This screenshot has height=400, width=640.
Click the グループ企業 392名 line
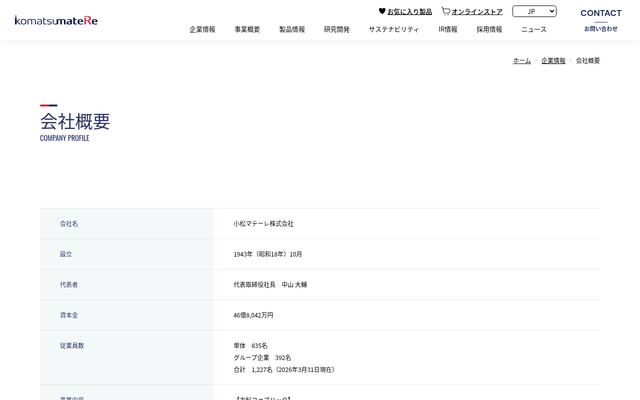coord(262,358)
